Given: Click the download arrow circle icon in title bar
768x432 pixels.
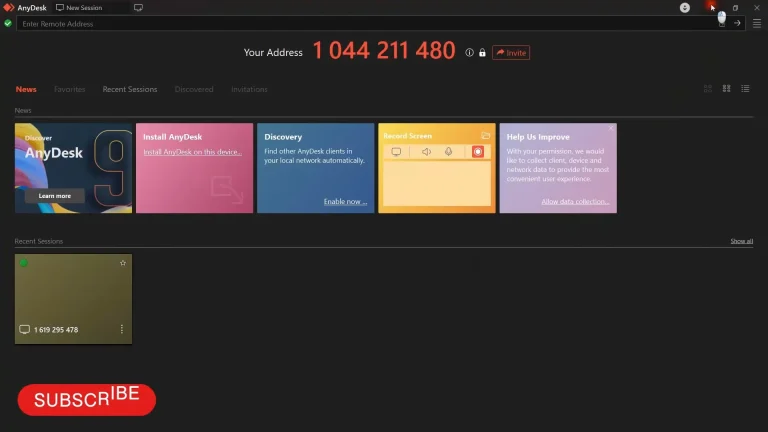Looking at the screenshot, I should point(685,7).
